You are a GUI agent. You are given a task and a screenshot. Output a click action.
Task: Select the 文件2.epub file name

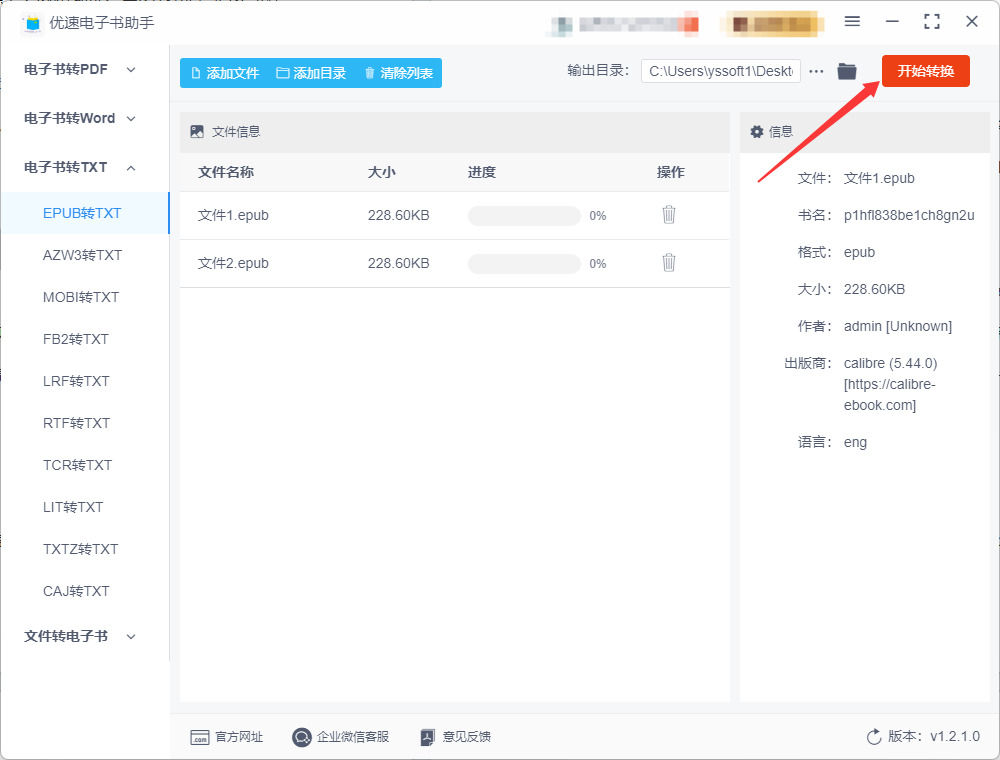point(233,263)
